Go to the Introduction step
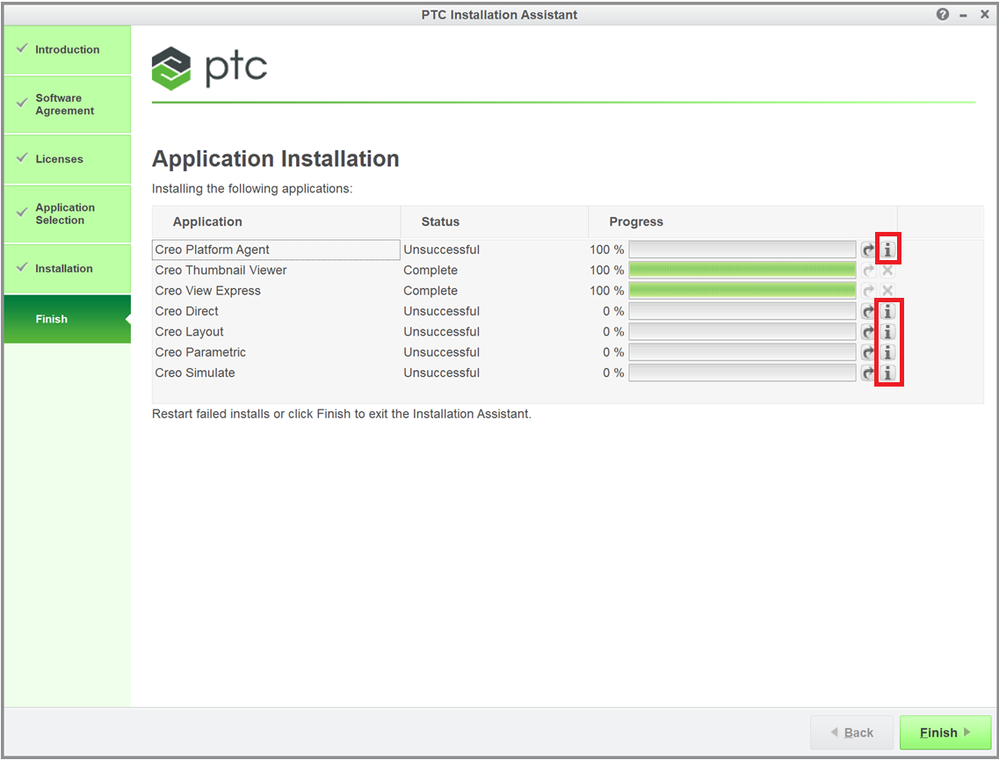 pyautogui.click(x=68, y=50)
